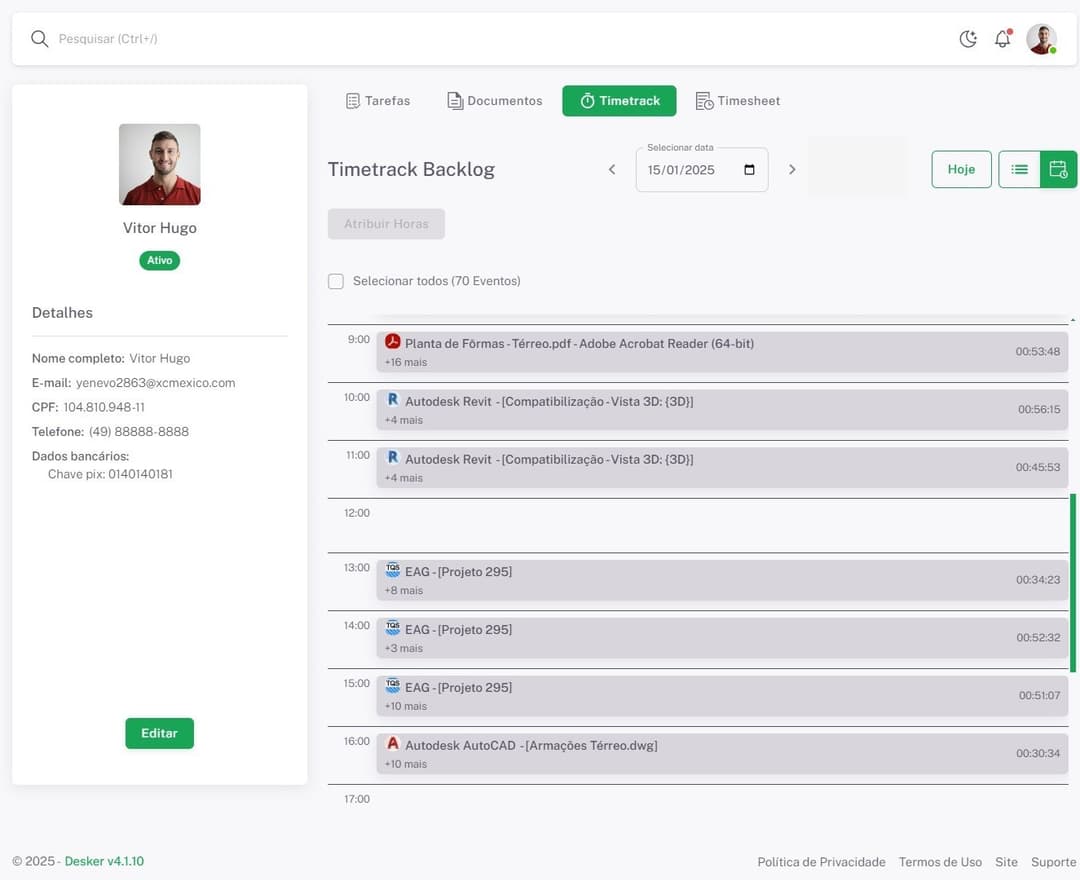The height and width of the screenshot is (880, 1080).
Task: Click the Atribuir Horas button
Action: [x=386, y=224]
